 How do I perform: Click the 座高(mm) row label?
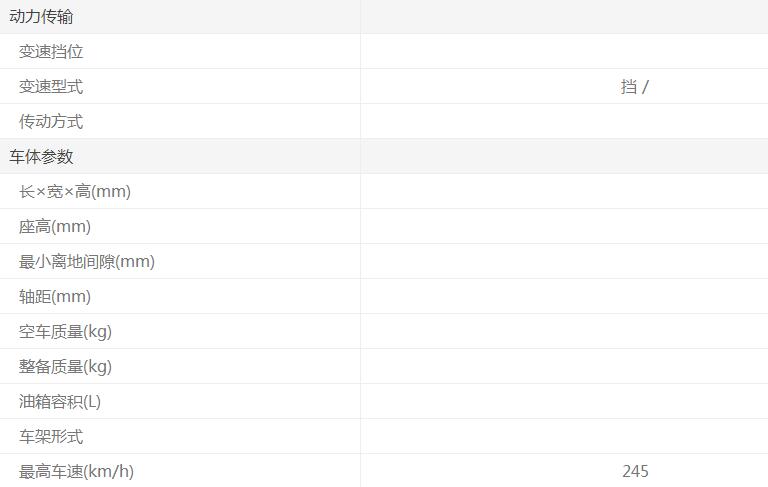coord(55,227)
